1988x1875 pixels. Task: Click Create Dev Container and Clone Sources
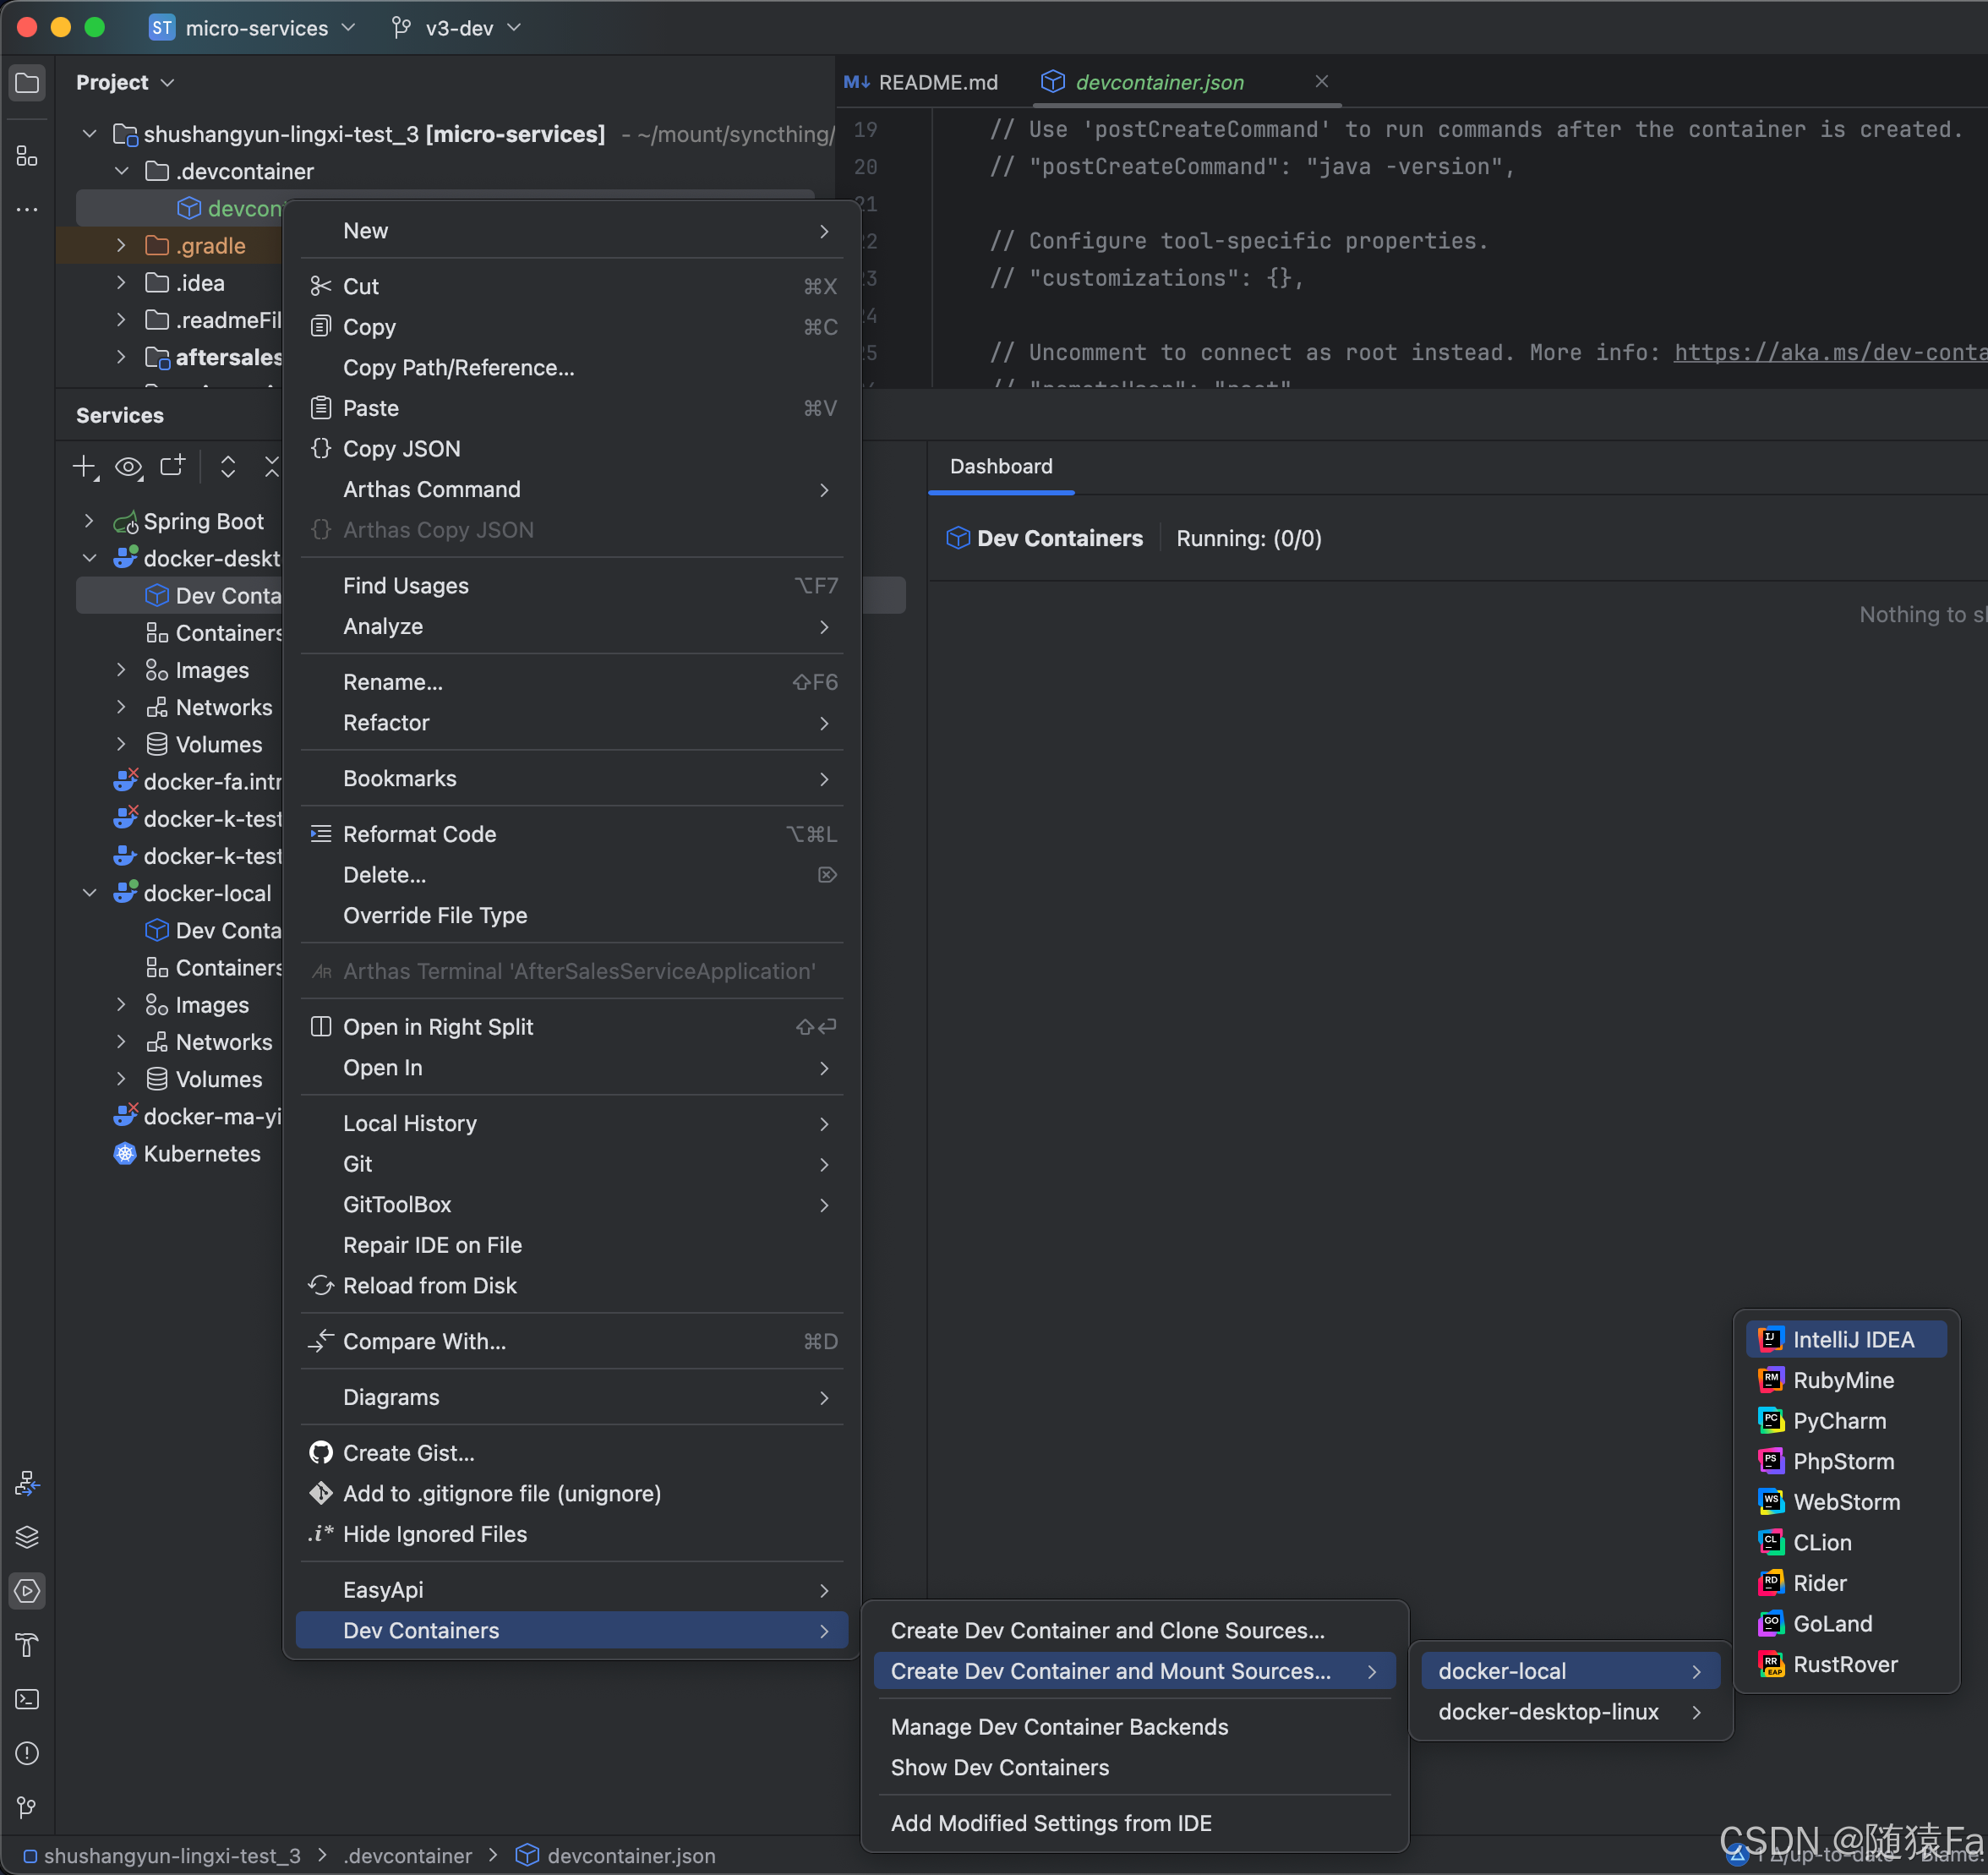pyautogui.click(x=1107, y=1630)
